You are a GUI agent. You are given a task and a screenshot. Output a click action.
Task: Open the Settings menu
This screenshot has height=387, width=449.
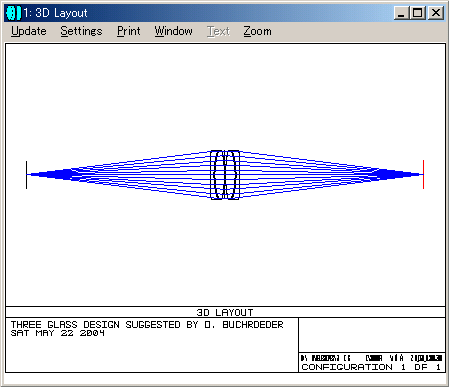click(81, 31)
